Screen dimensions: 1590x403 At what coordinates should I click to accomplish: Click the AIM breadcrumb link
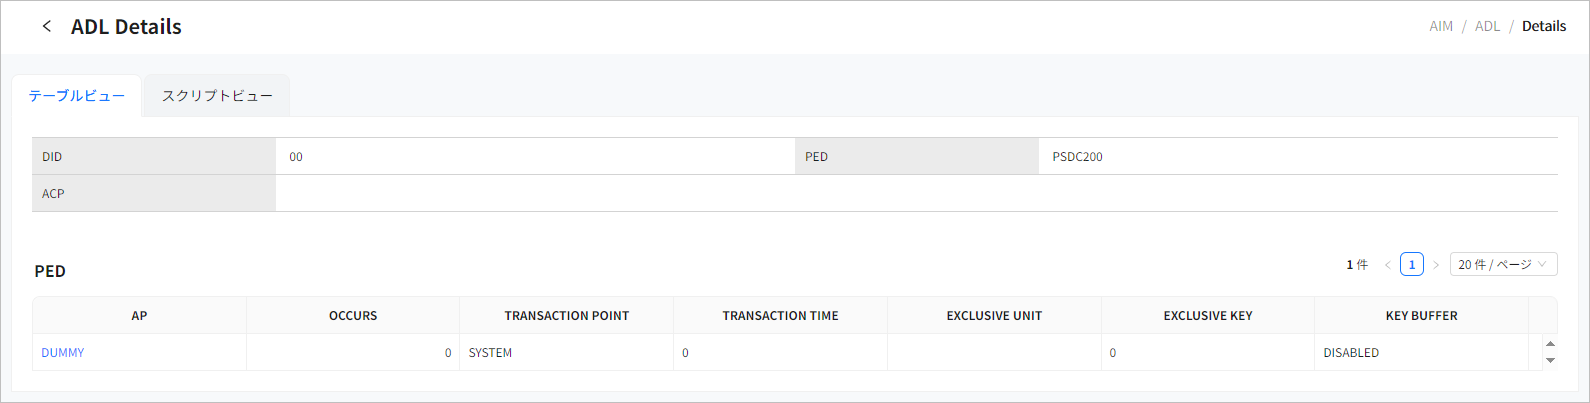click(1441, 26)
